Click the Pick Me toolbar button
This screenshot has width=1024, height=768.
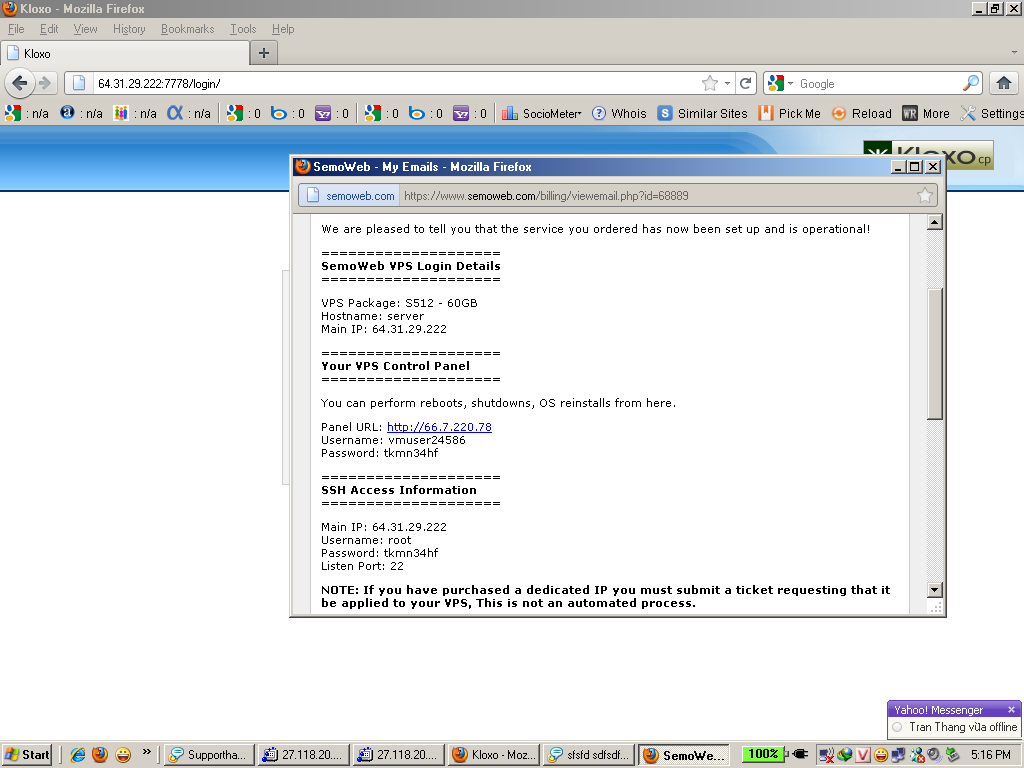coord(790,114)
